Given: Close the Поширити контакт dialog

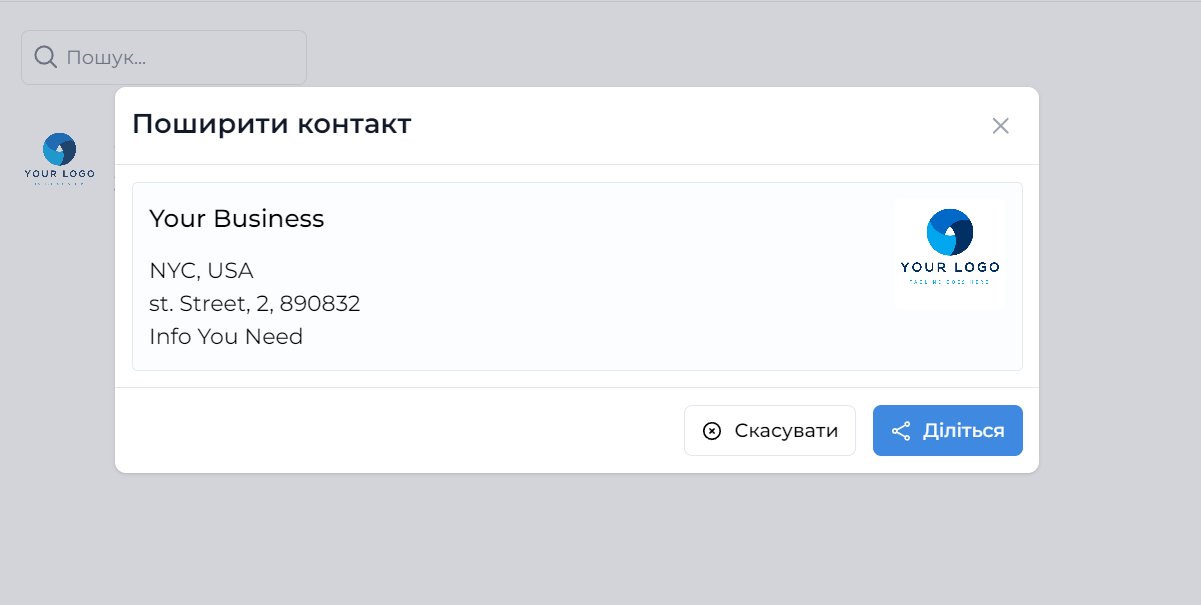Looking at the screenshot, I should (x=1000, y=126).
